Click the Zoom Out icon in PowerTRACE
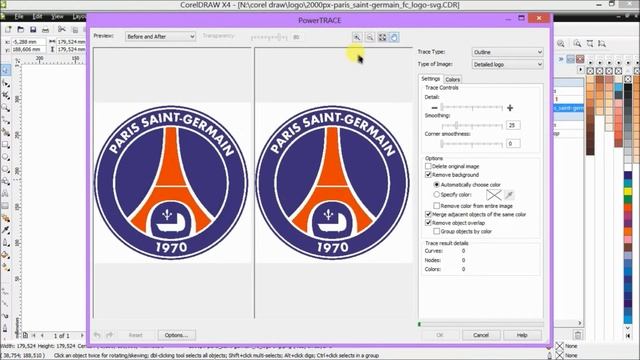This screenshot has width=640, height=360. pos(369,37)
